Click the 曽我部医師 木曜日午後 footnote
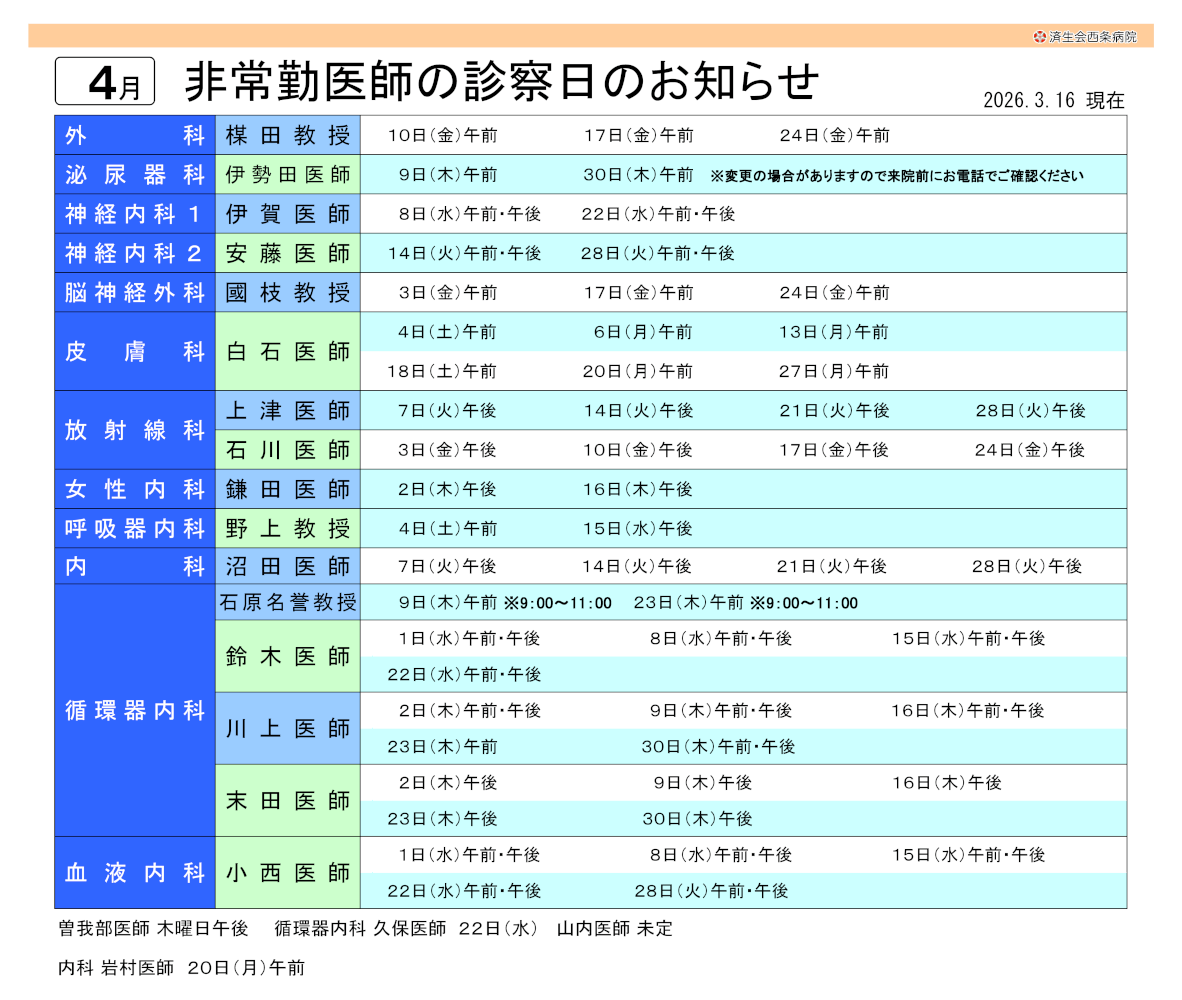 [153, 929]
